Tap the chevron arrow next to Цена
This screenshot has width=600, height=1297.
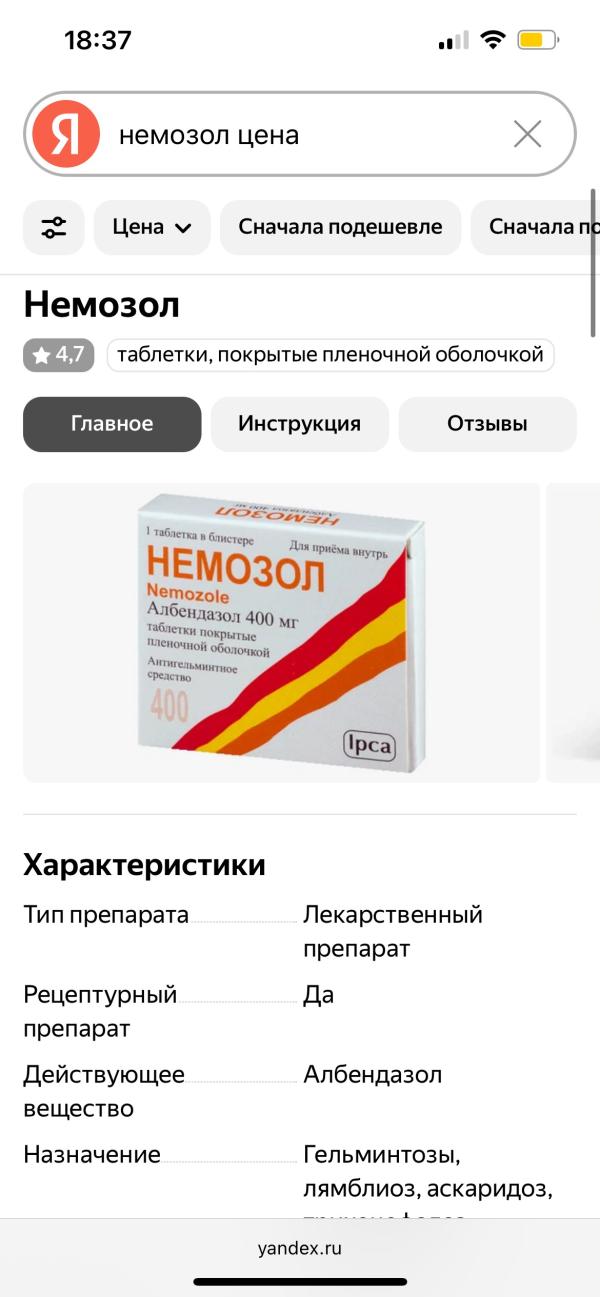pos(182,228)
